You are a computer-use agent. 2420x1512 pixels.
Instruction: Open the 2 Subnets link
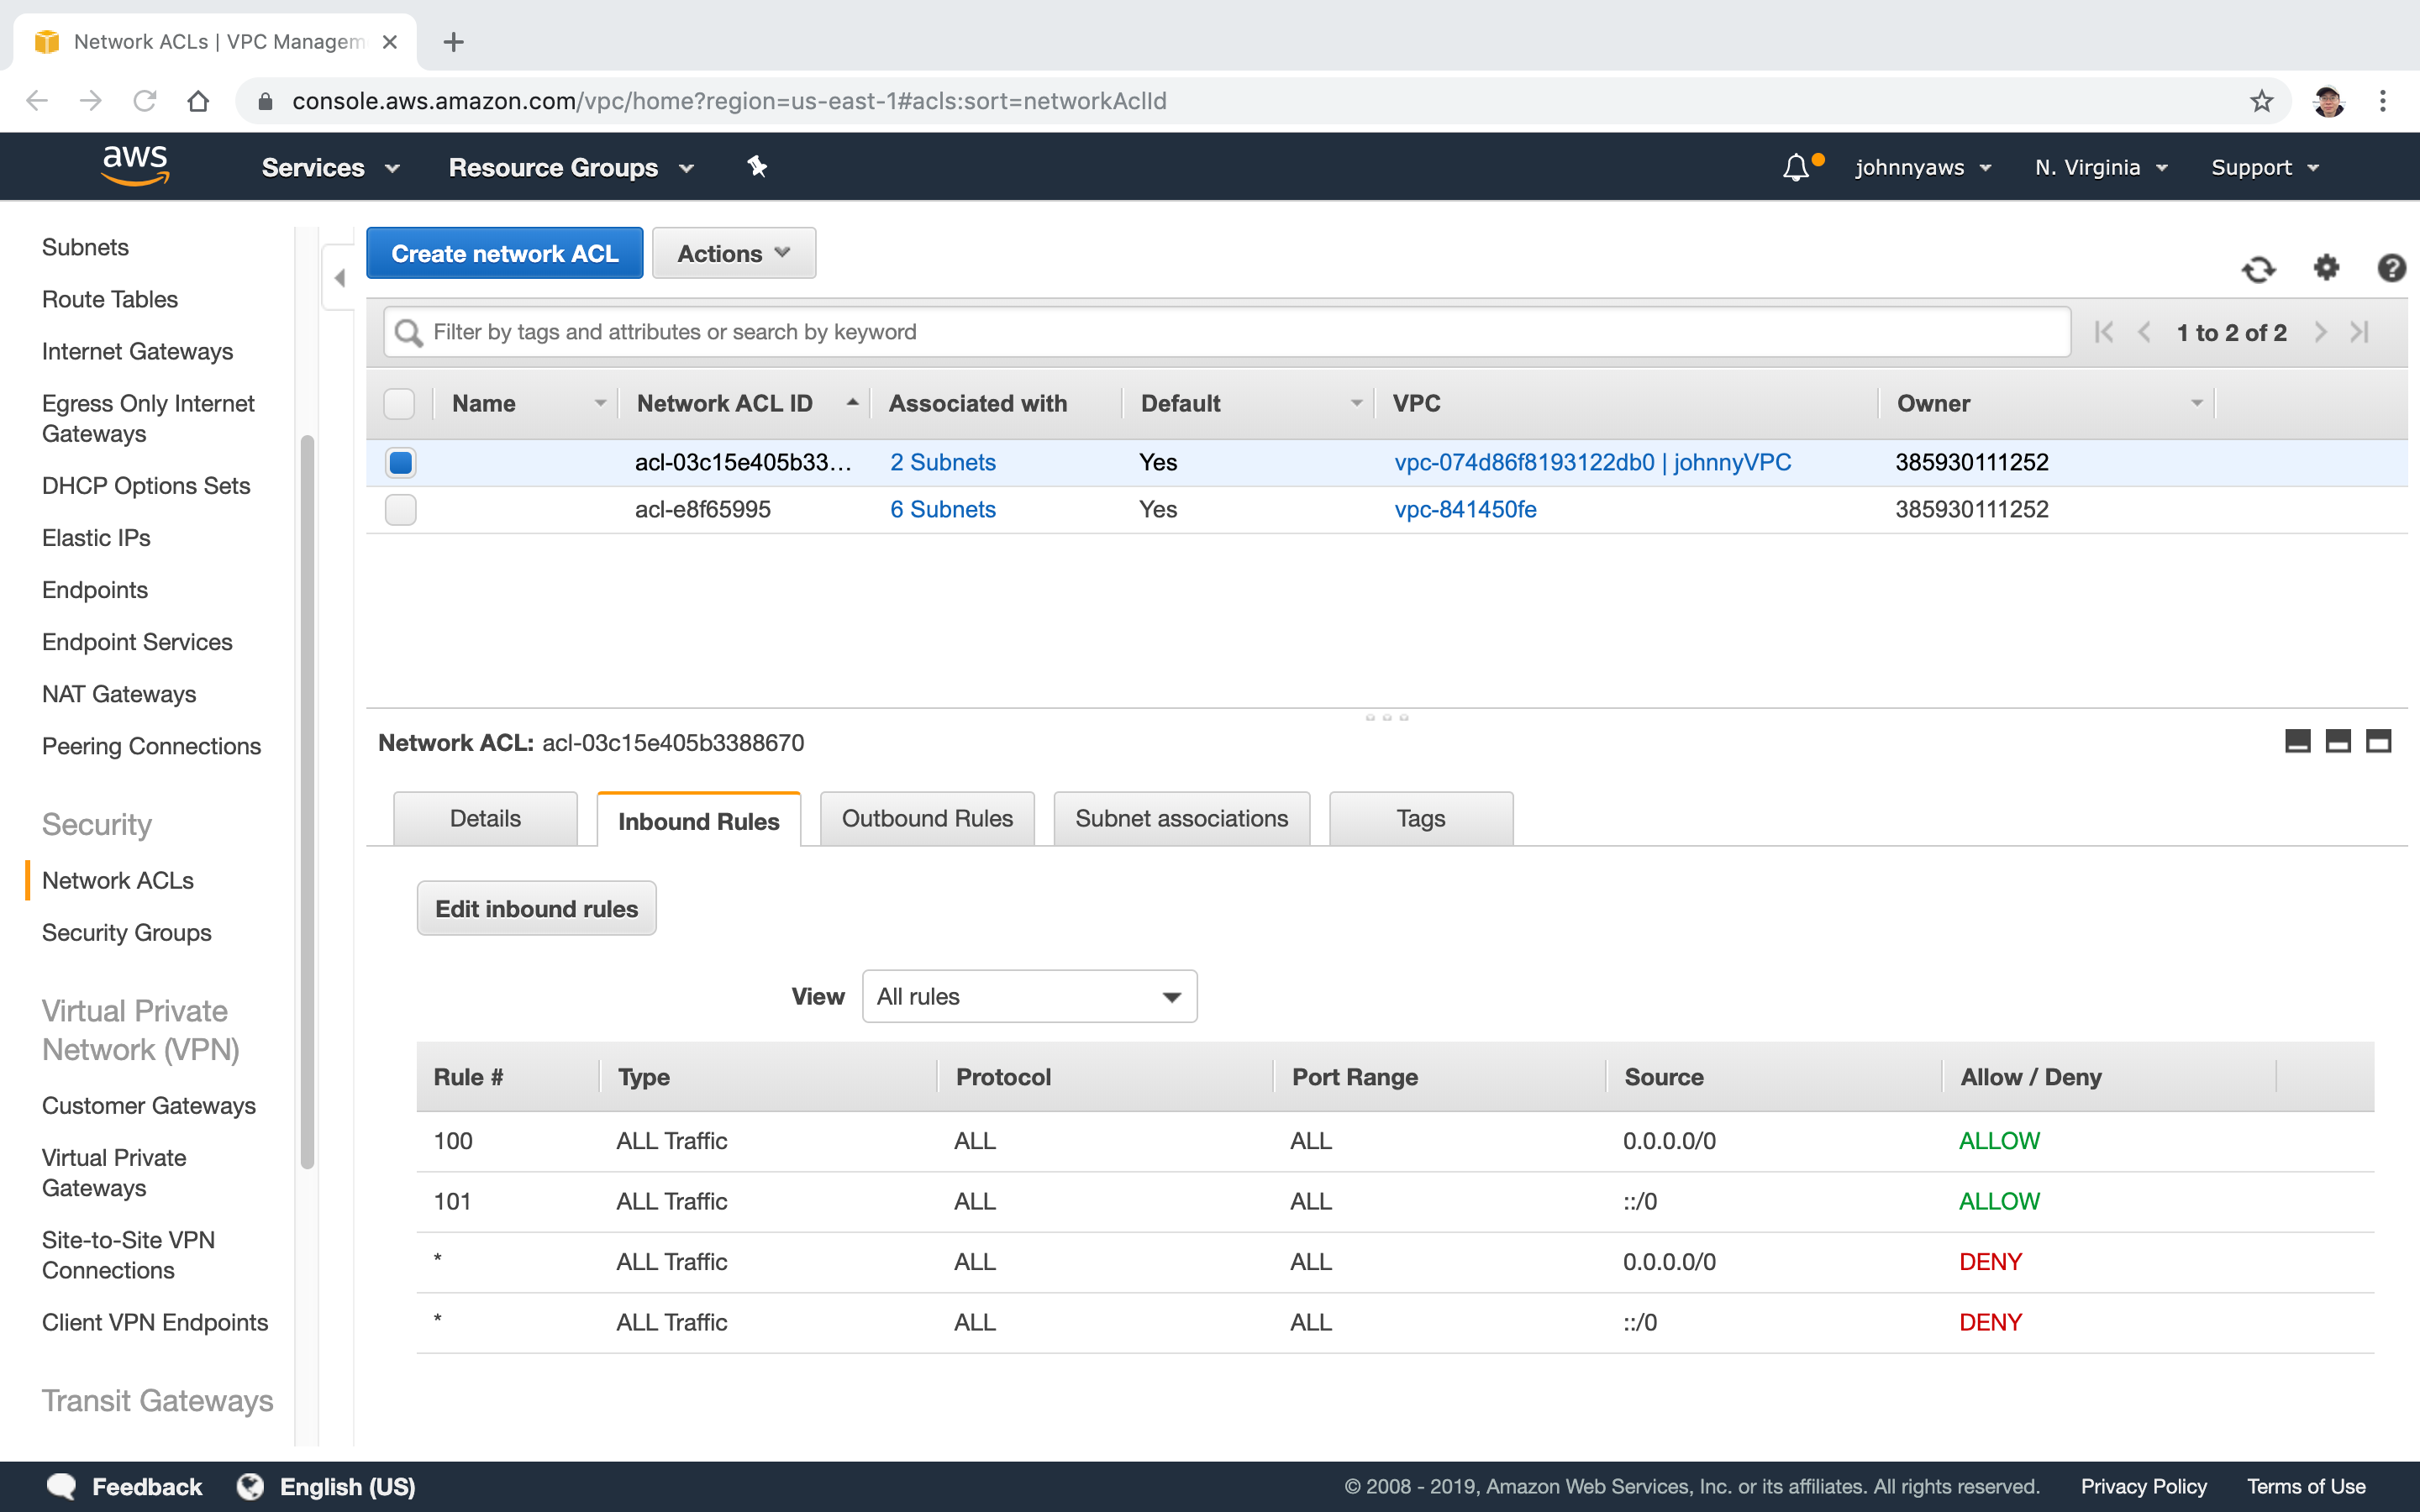942,462
